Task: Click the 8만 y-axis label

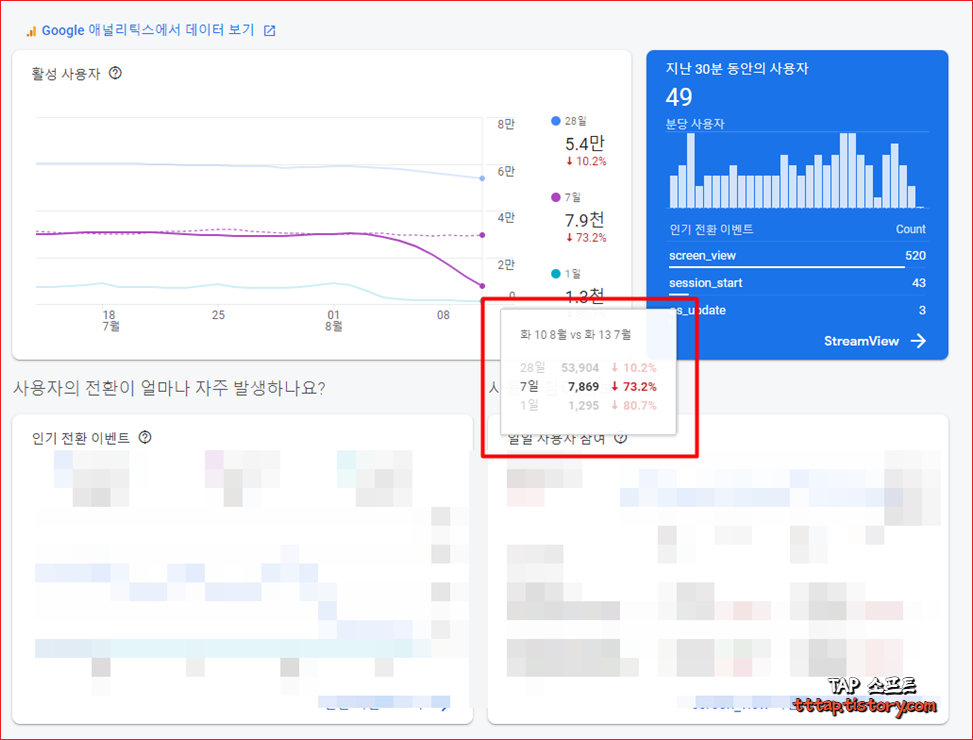Action: 506,124
